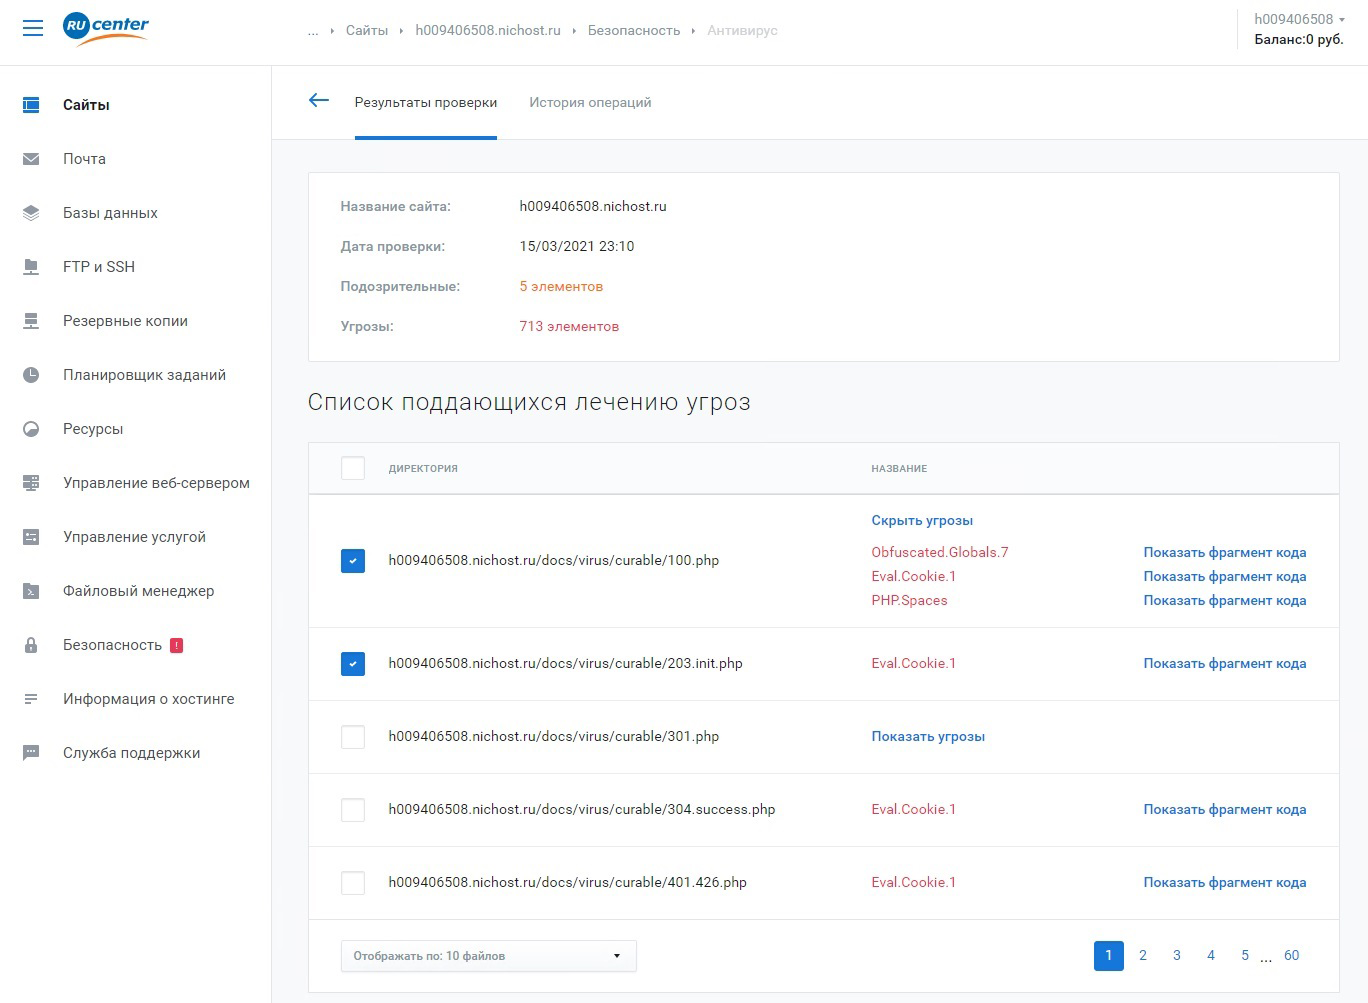This screenshot has height=1003, width=1368.
Task: Click the Безопасность lock icon
Action: click(x=31, y=645)
